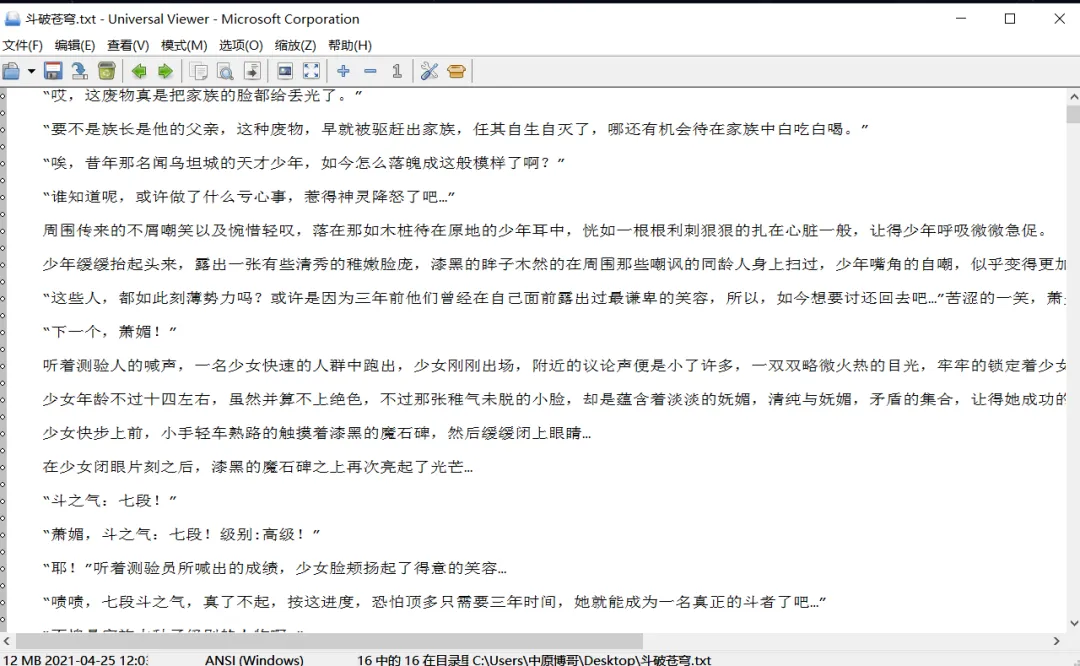Open the 文件(F) menu
1080x666 pixels.
coord(23,45)
